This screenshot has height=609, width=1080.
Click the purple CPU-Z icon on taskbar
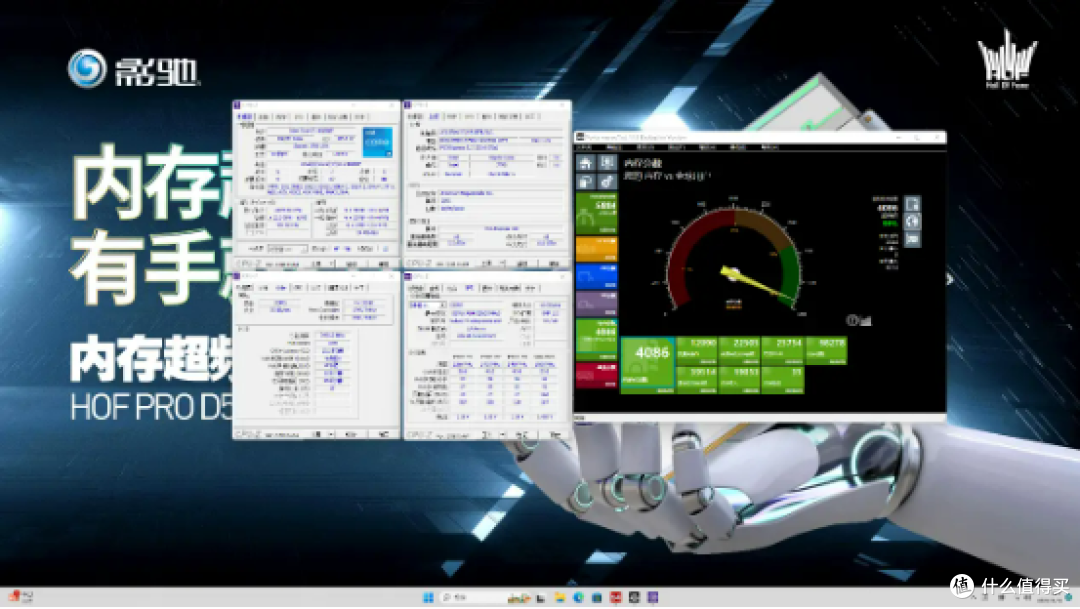point(653,597)
